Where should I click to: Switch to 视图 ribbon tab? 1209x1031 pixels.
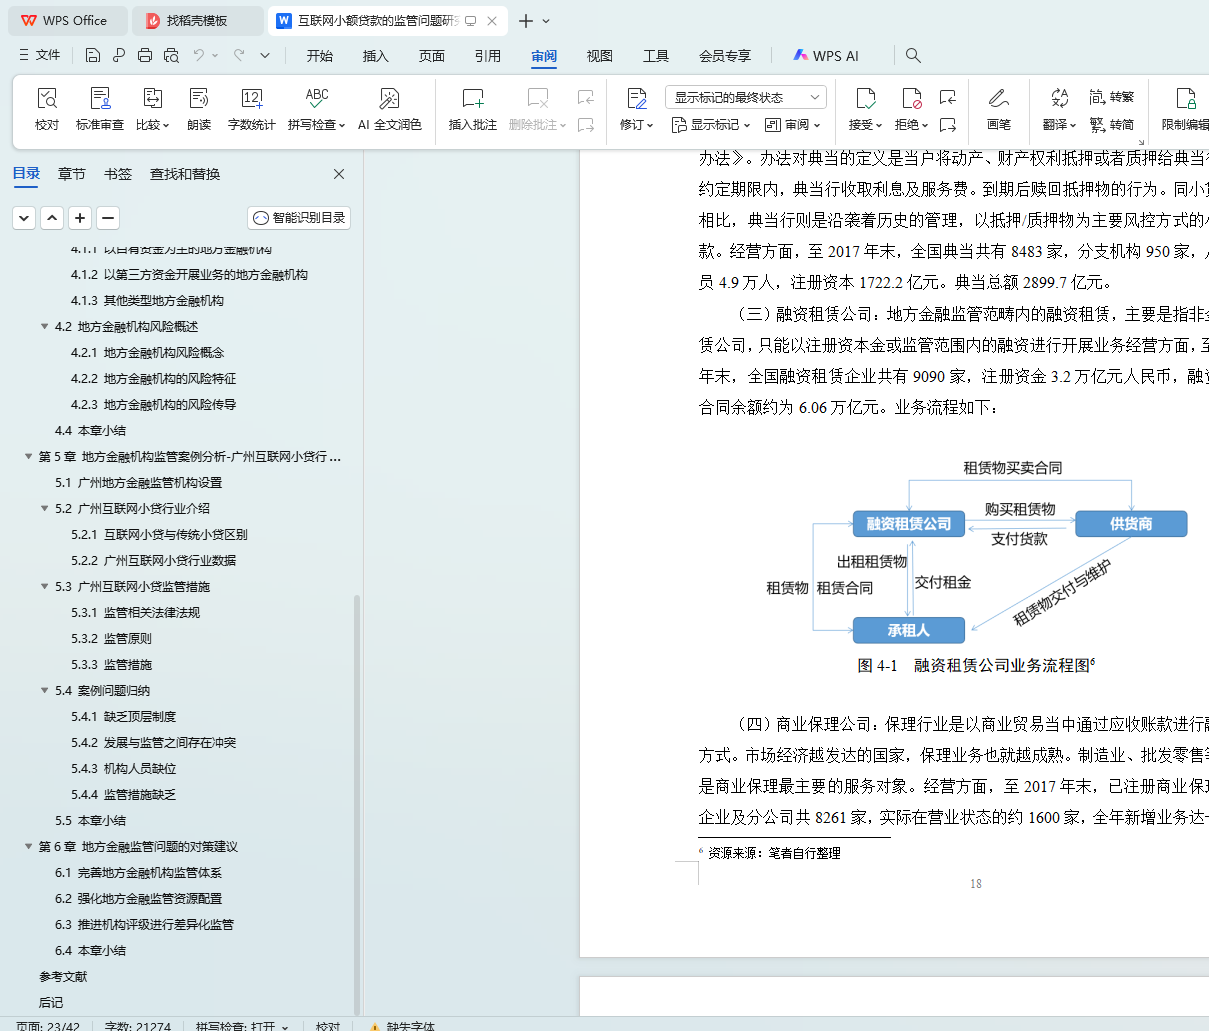click(600, 56)
